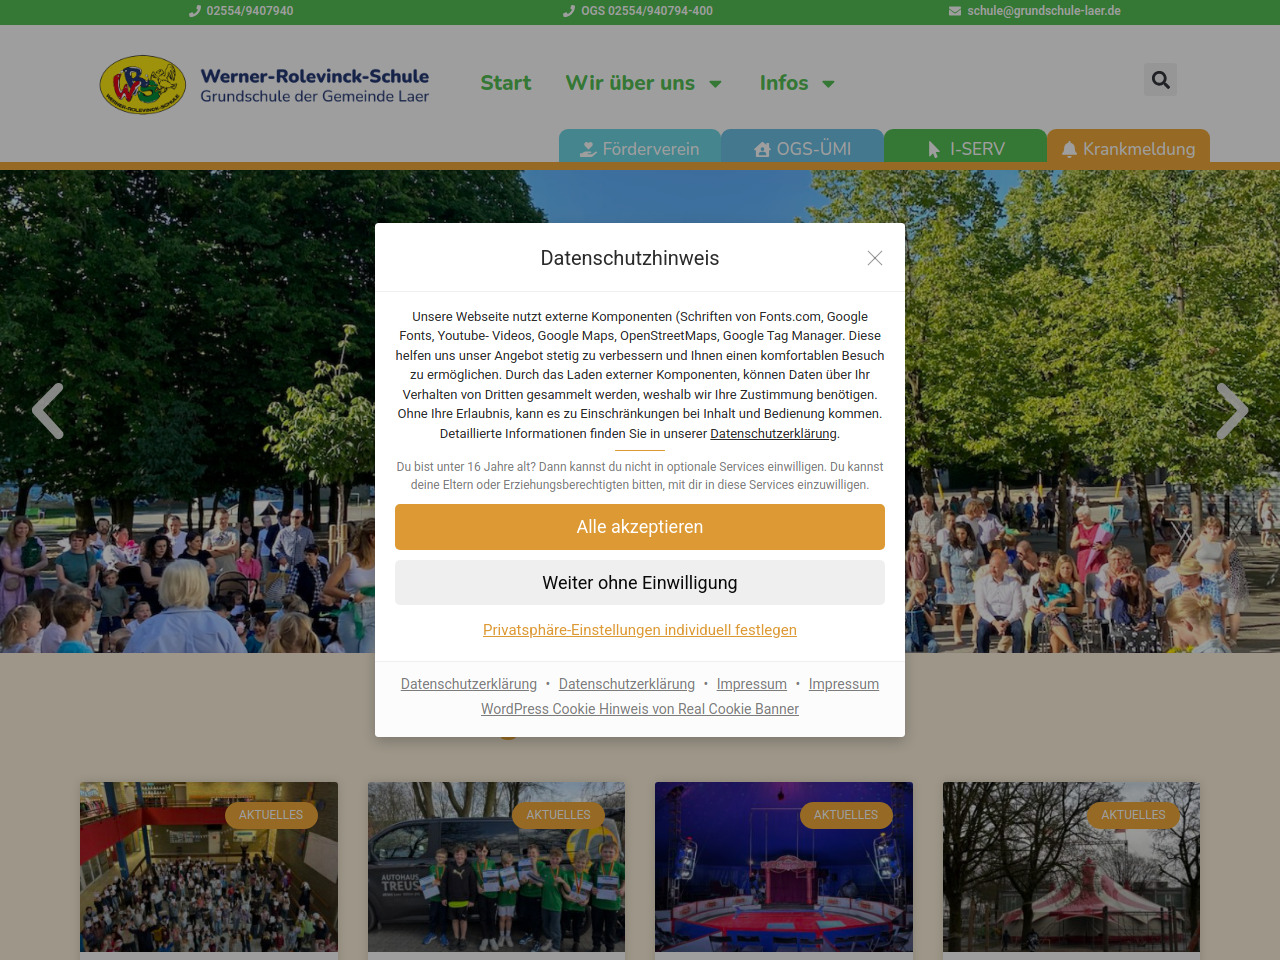The image size is (1280, 960).
Task: Open the Start menu item
Action: tap(505, 83)
